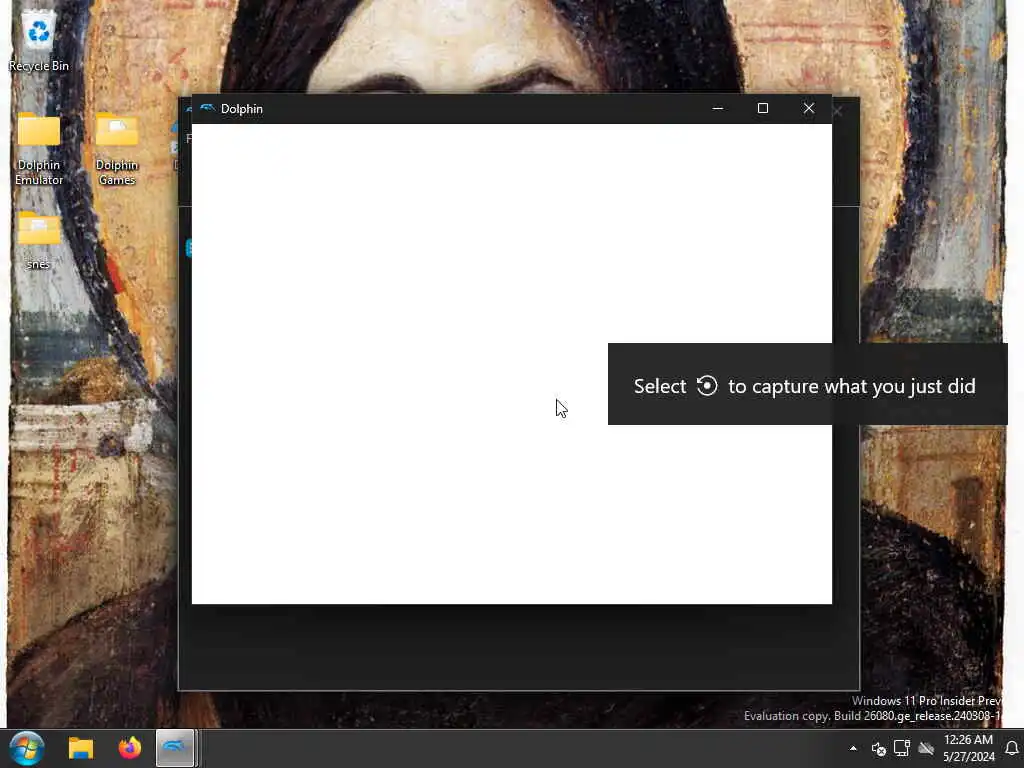Click the capture recording notification banner
This screenshot has height=768, width=1024.
tap(807, 384)
